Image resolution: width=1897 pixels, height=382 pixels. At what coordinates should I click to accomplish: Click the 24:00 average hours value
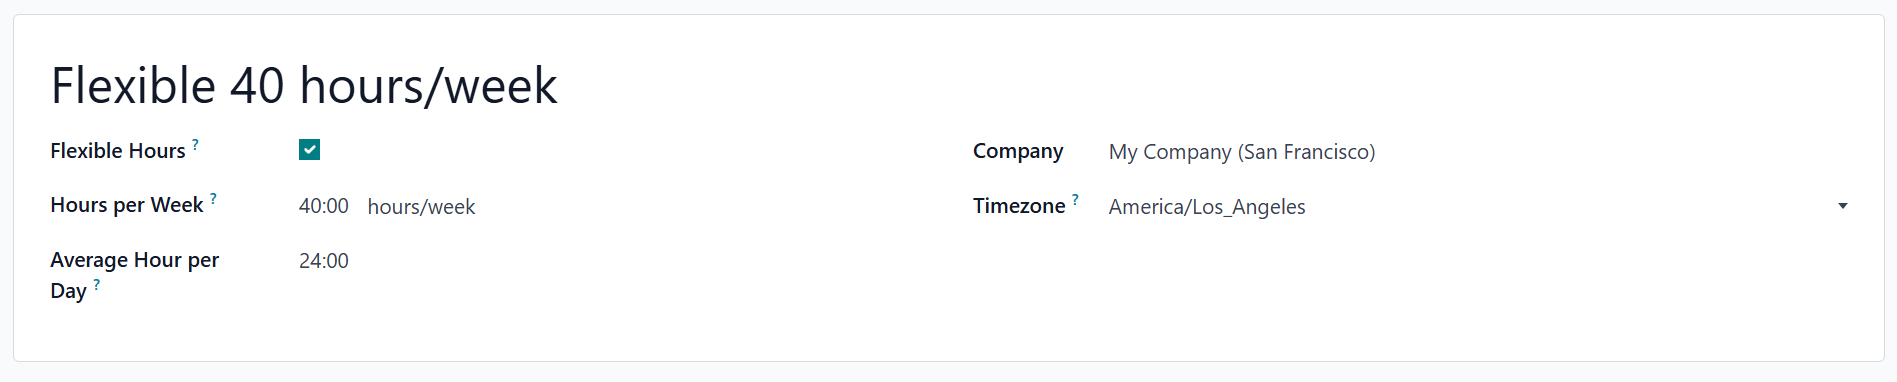(324, 261)
